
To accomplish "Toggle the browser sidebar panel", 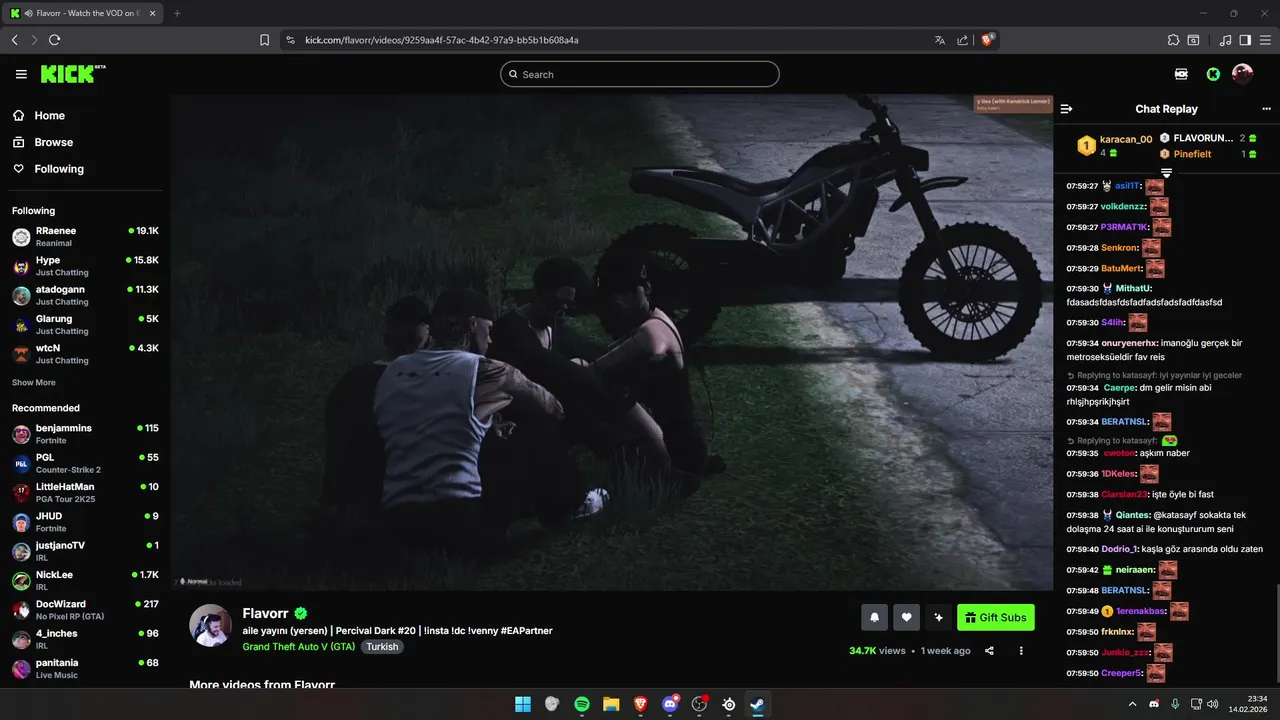I will click(1245, 40).
